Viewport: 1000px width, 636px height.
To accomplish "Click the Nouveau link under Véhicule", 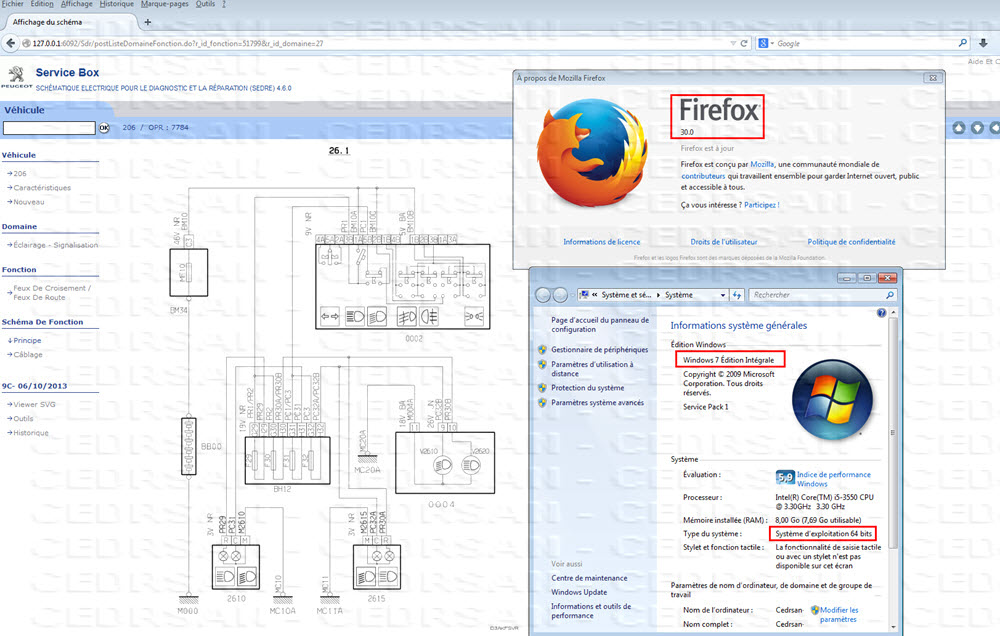I will point(29,202).
